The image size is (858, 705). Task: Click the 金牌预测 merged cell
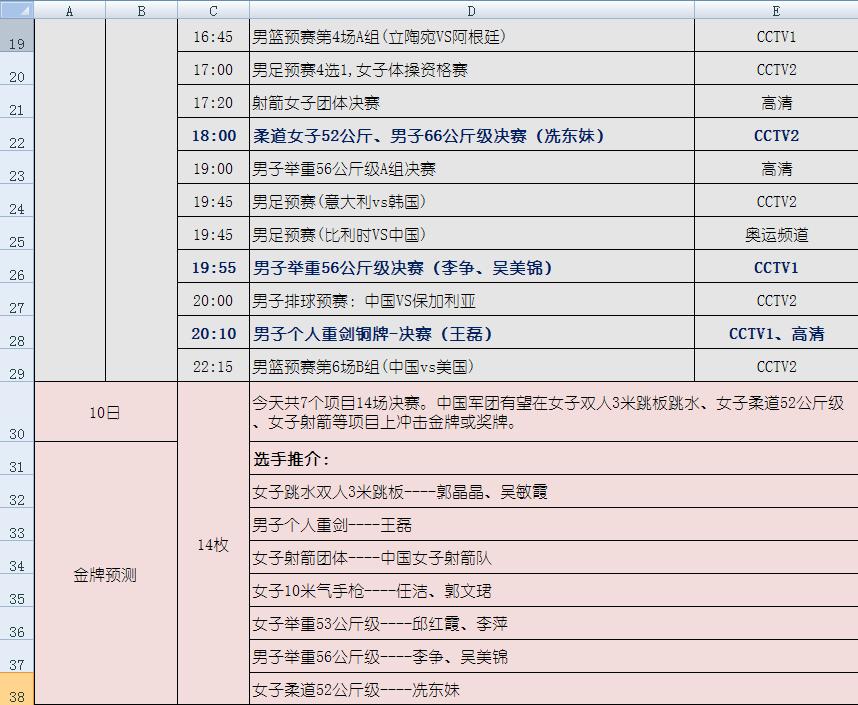(105, 574)
